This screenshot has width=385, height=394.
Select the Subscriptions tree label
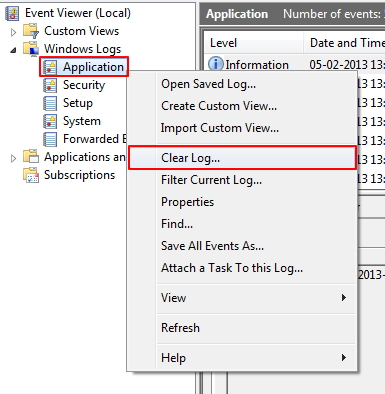click(x=80, y=175)
